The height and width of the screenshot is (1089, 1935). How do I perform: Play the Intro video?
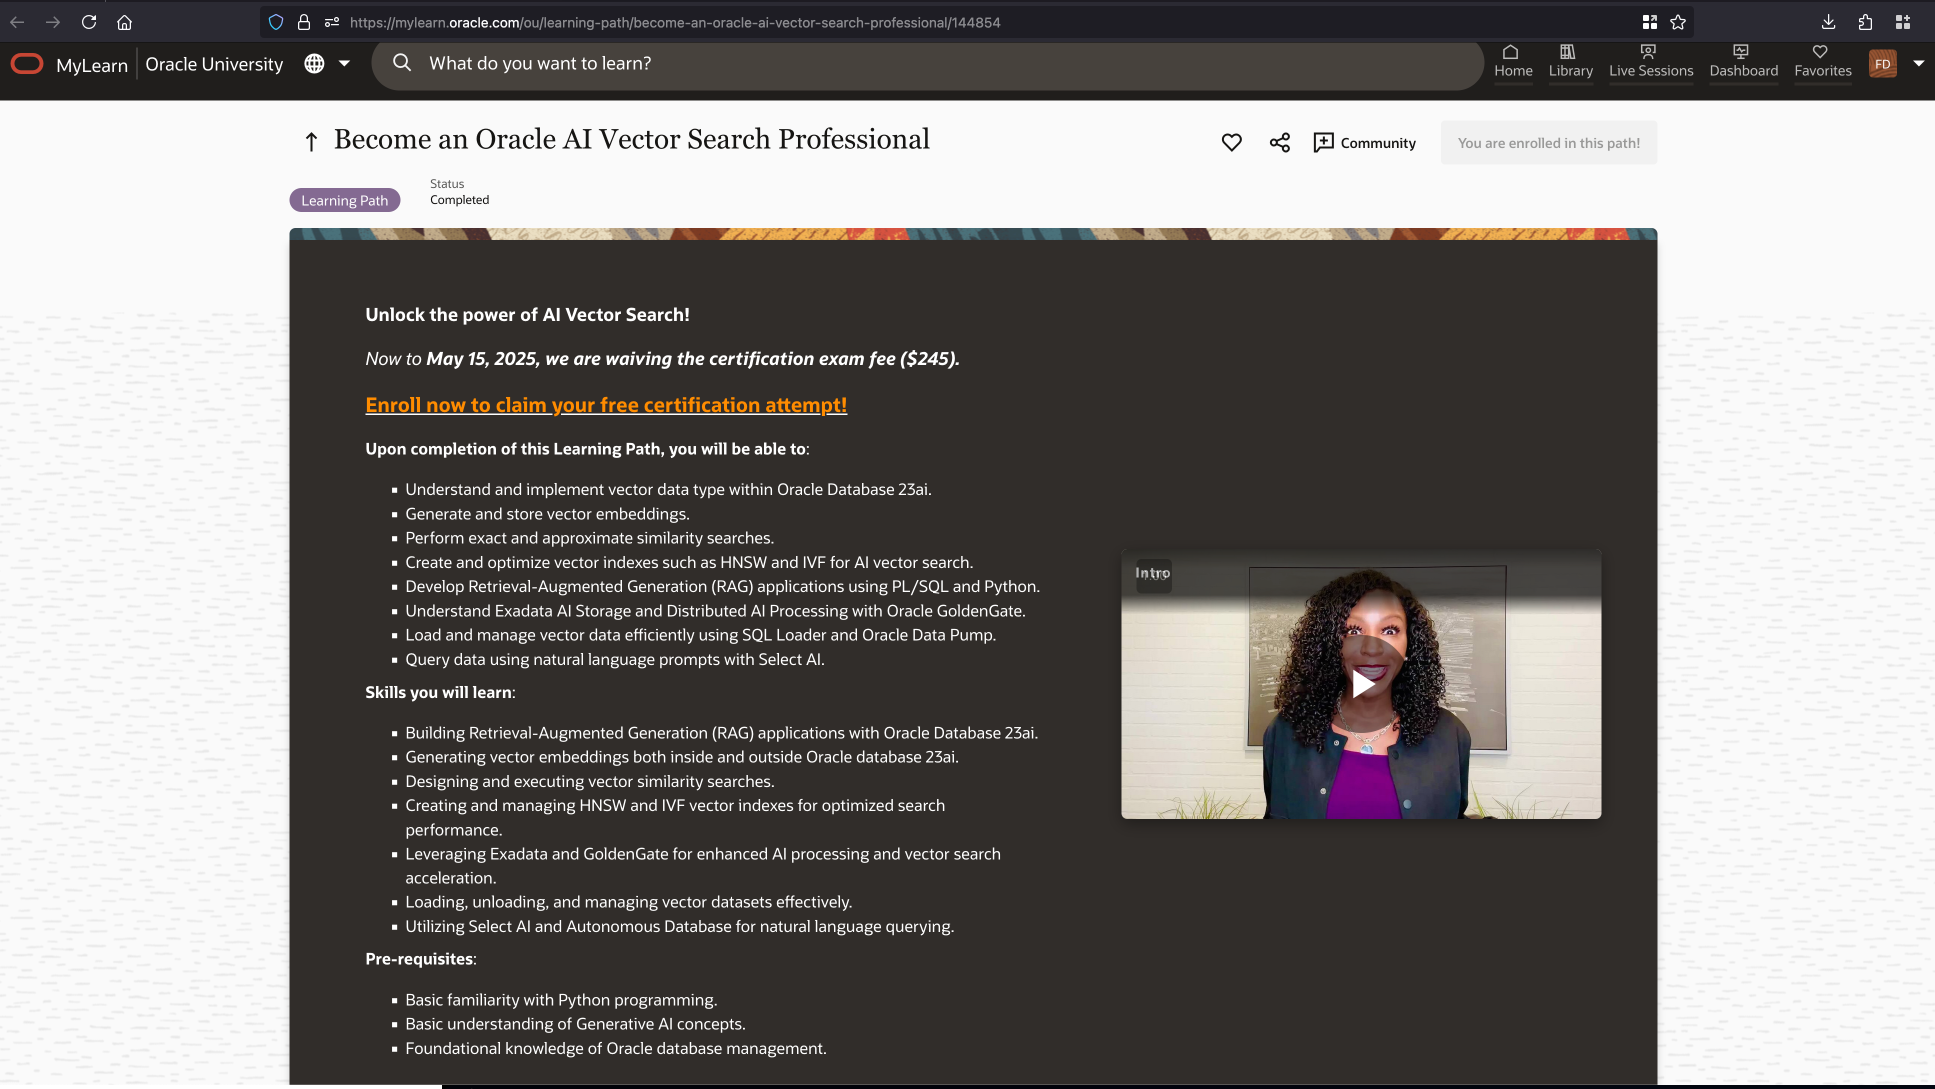coord(1362,684)
